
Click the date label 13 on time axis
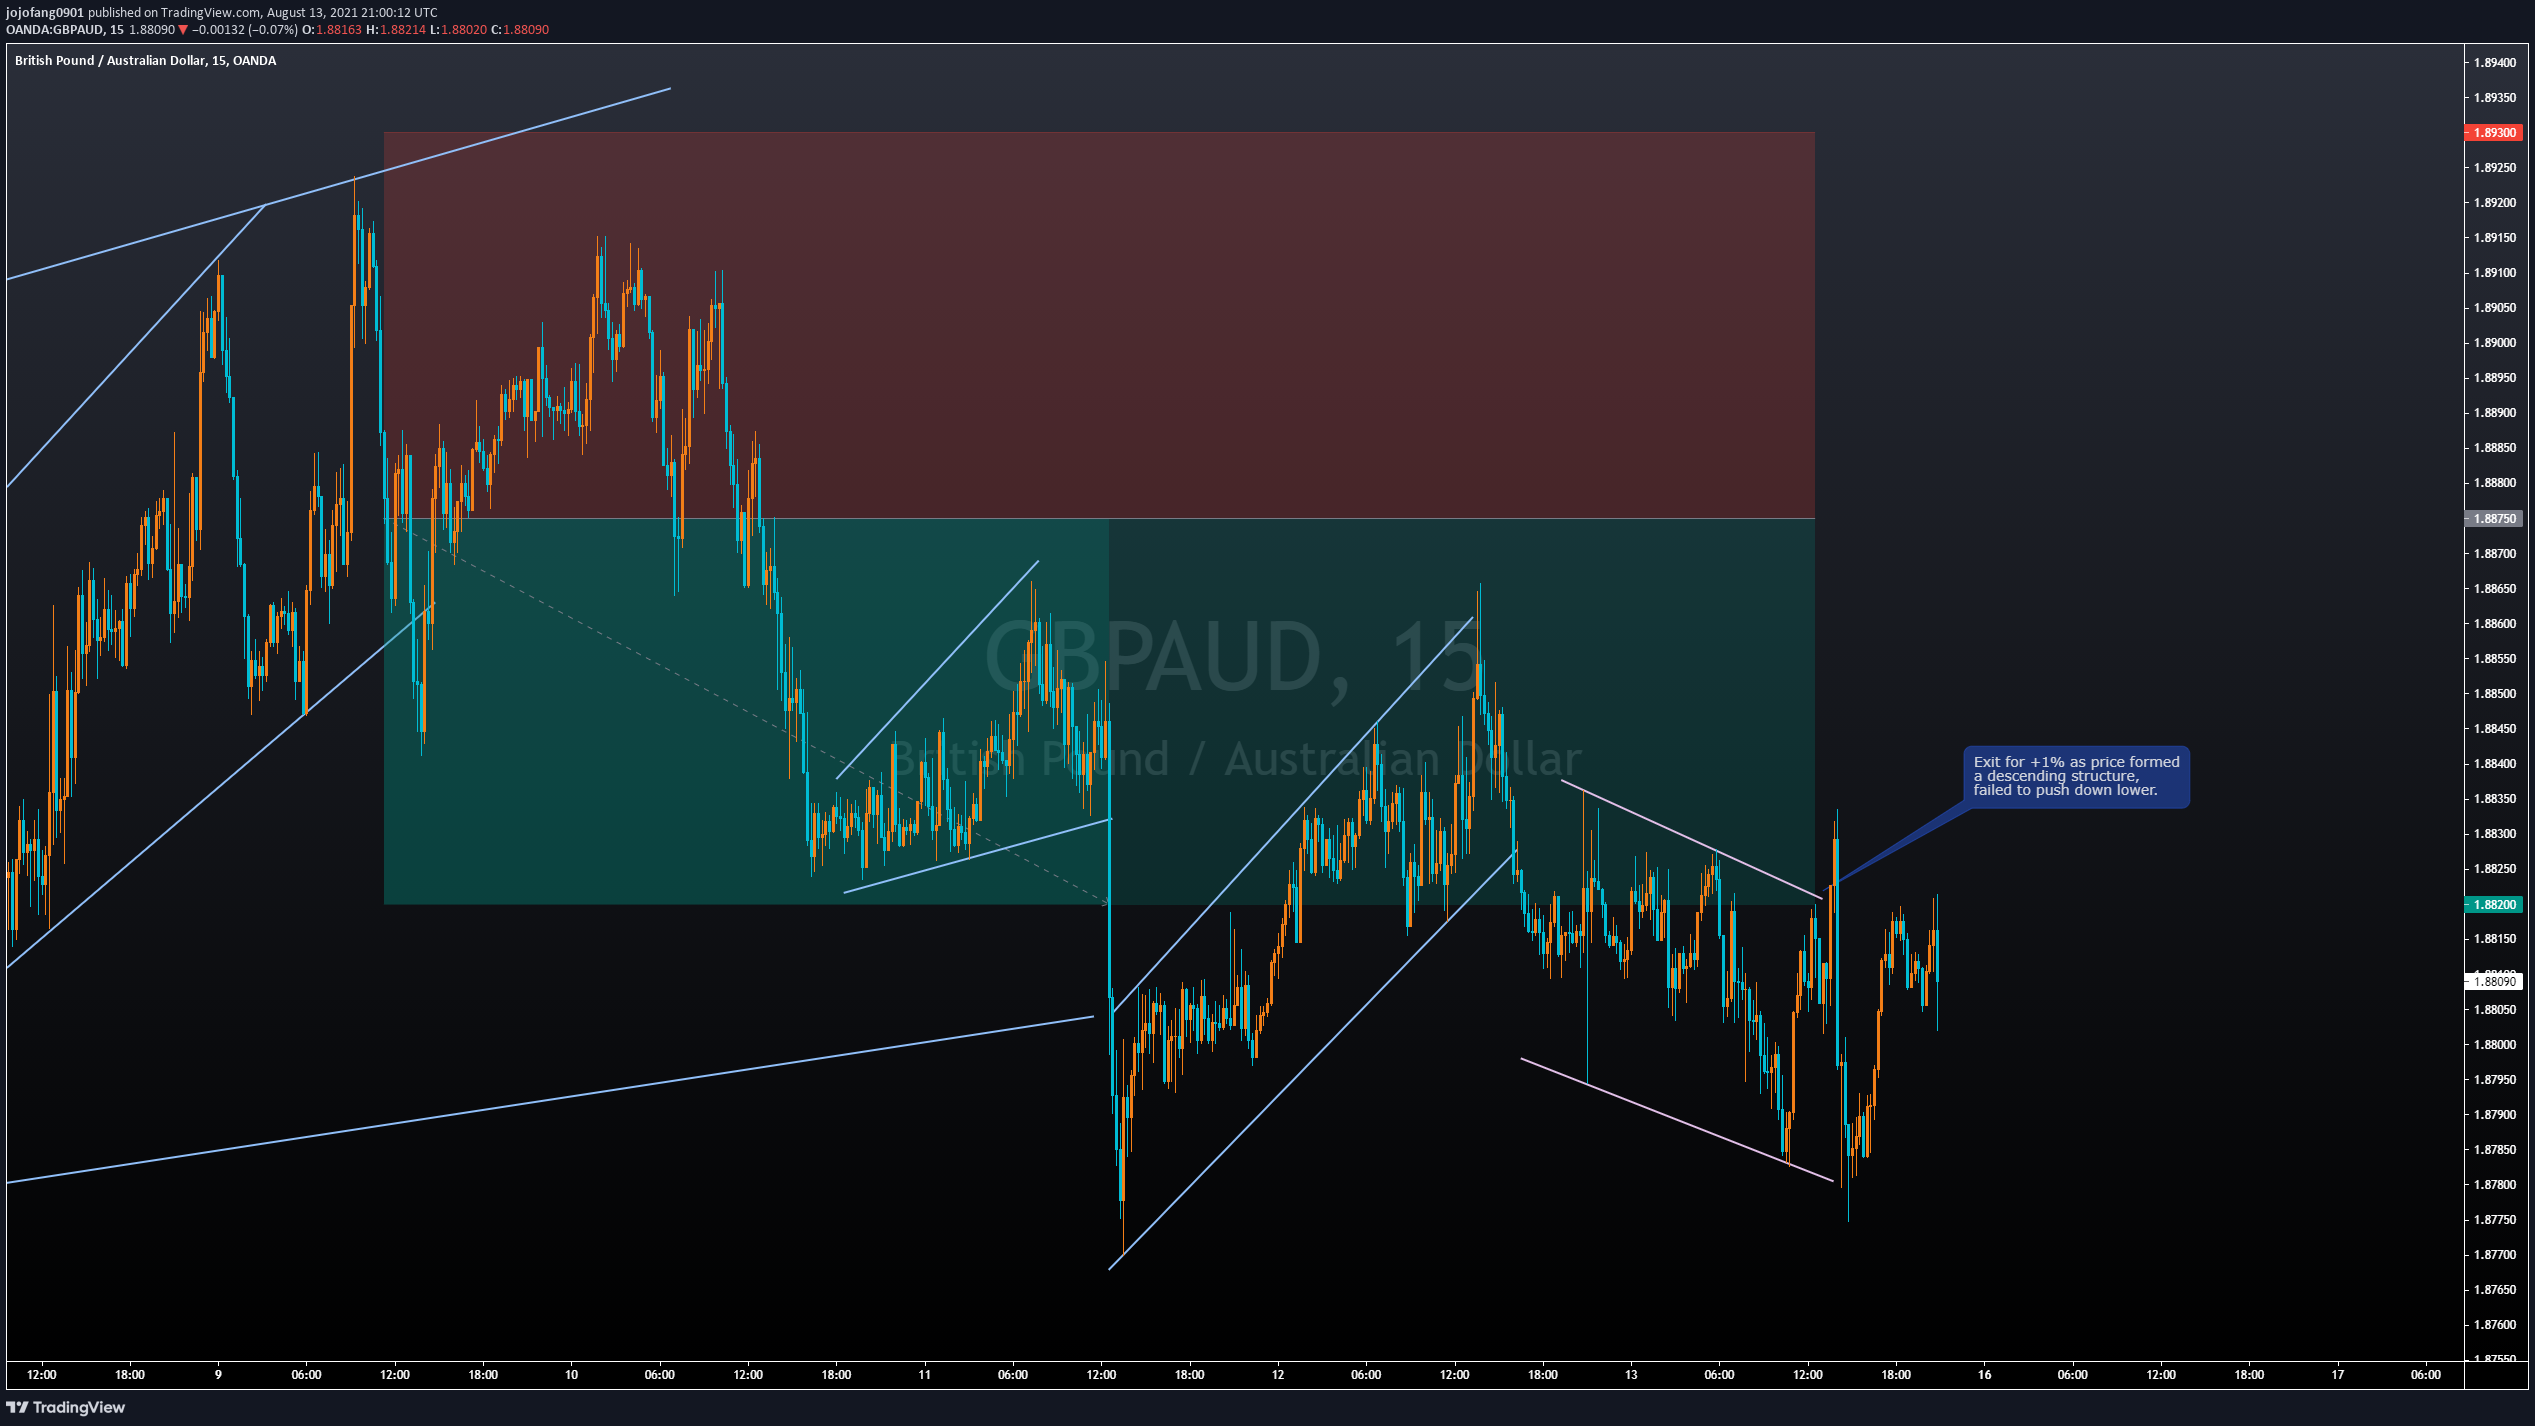click(1631, 1375)
